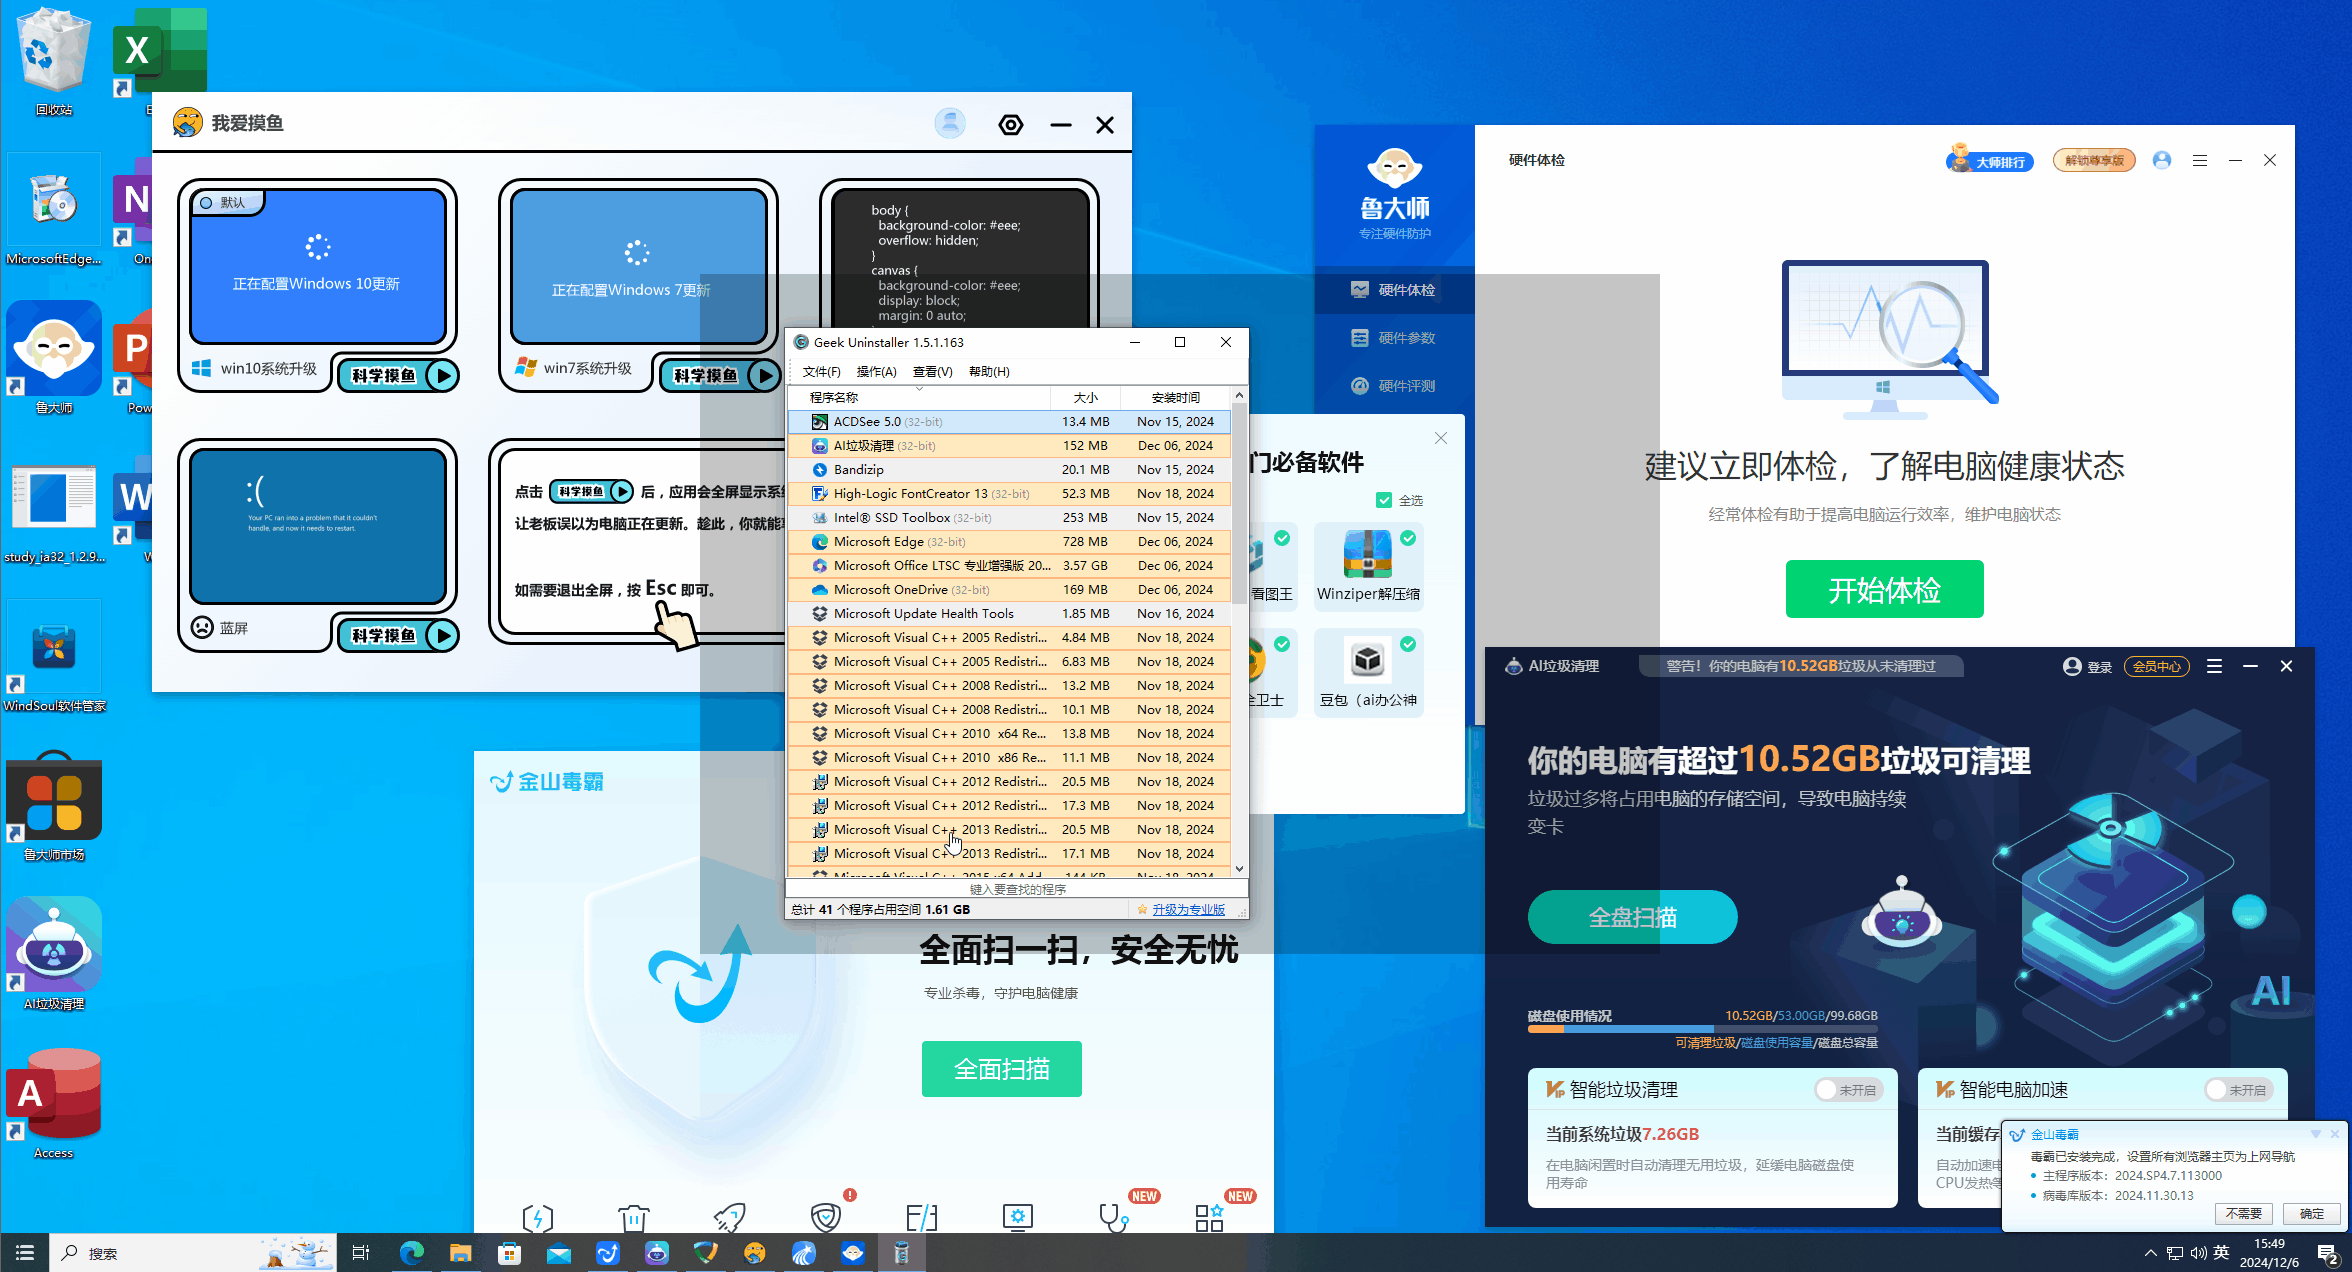Start win7系统升级 科学摸鱼 play button
2352x1272 pixels.
(x=720, y=375)
